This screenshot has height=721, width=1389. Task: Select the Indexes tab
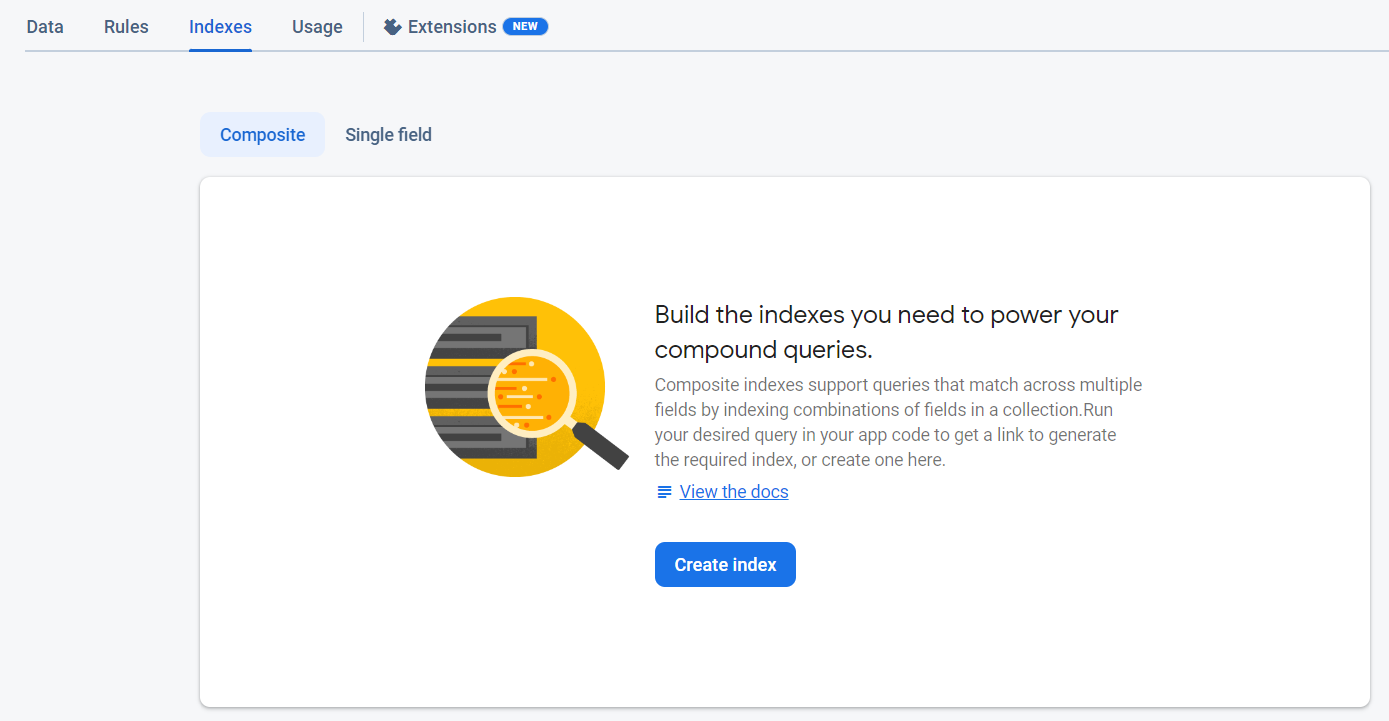[220, 27]
